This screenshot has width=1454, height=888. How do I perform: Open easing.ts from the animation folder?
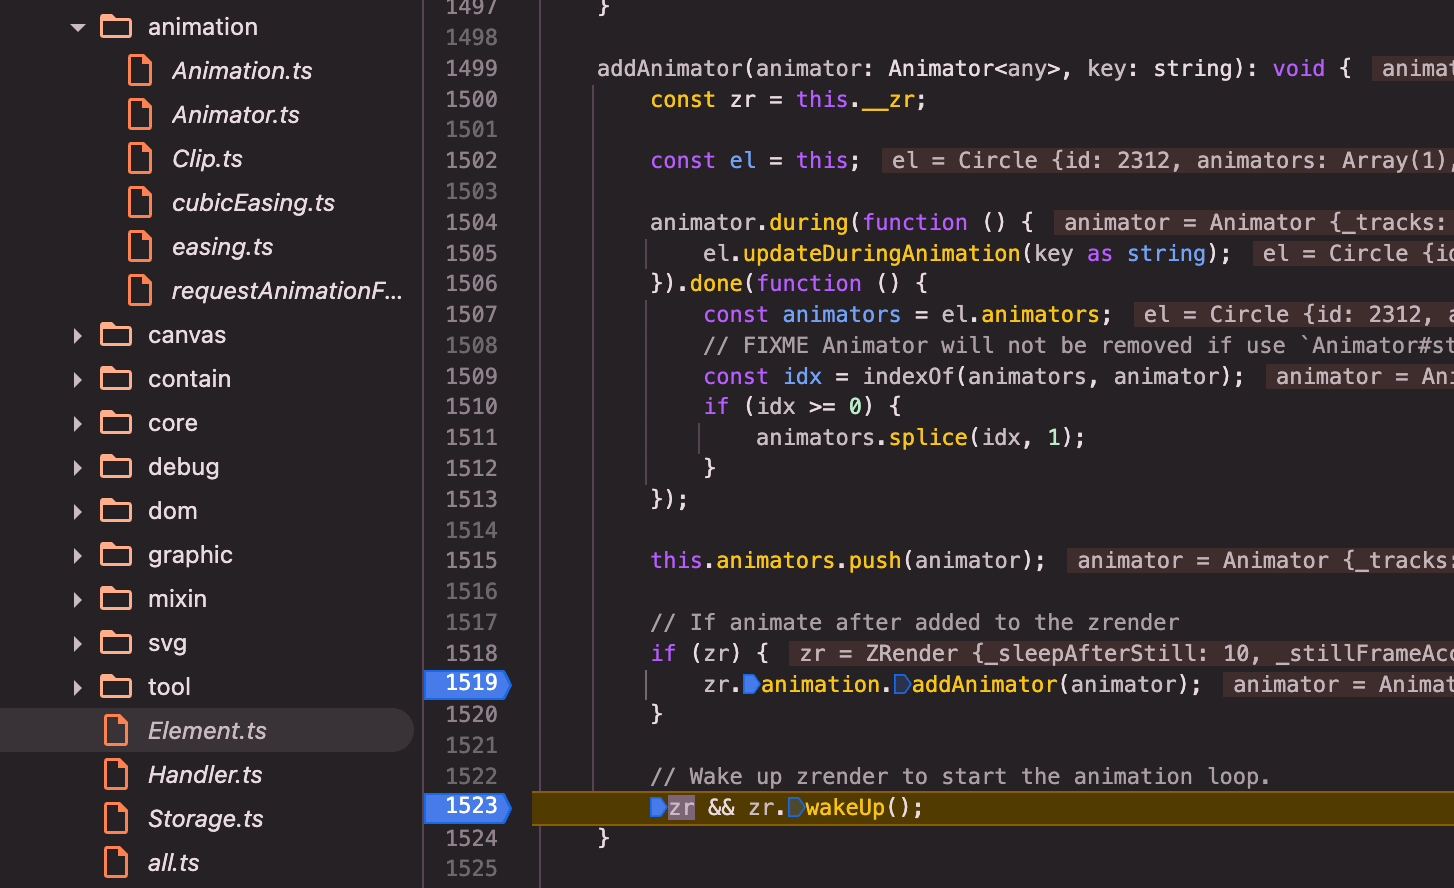(x=222, y=247)
